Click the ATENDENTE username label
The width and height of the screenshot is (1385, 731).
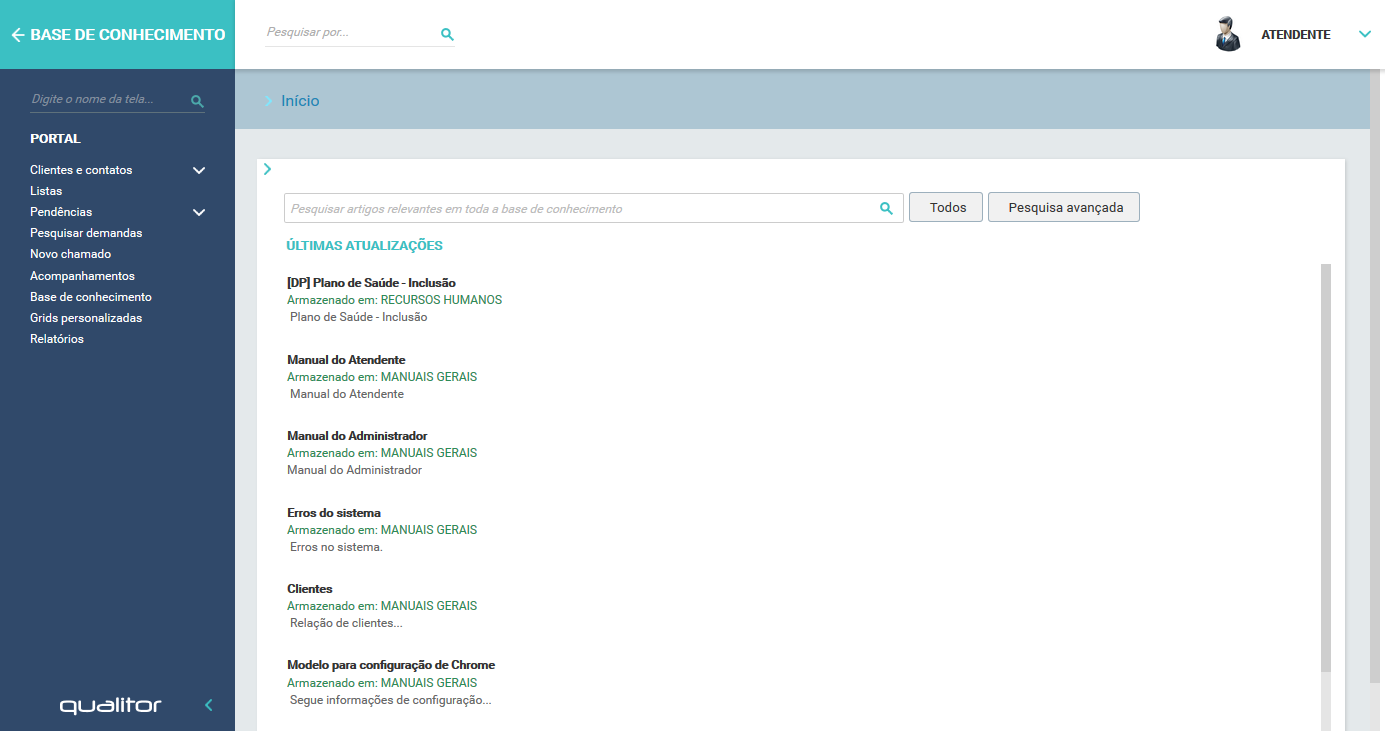(1296, 35)
